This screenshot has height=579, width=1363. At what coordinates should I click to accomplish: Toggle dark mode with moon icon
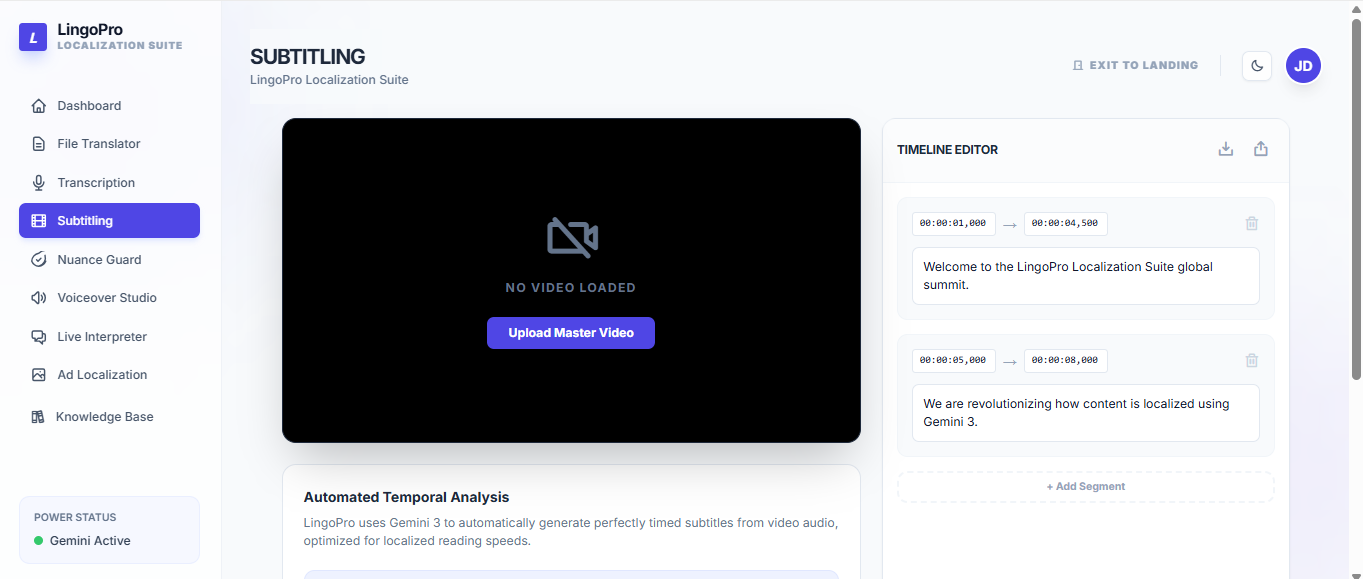pyautogui.click(x=1257, y=66)
